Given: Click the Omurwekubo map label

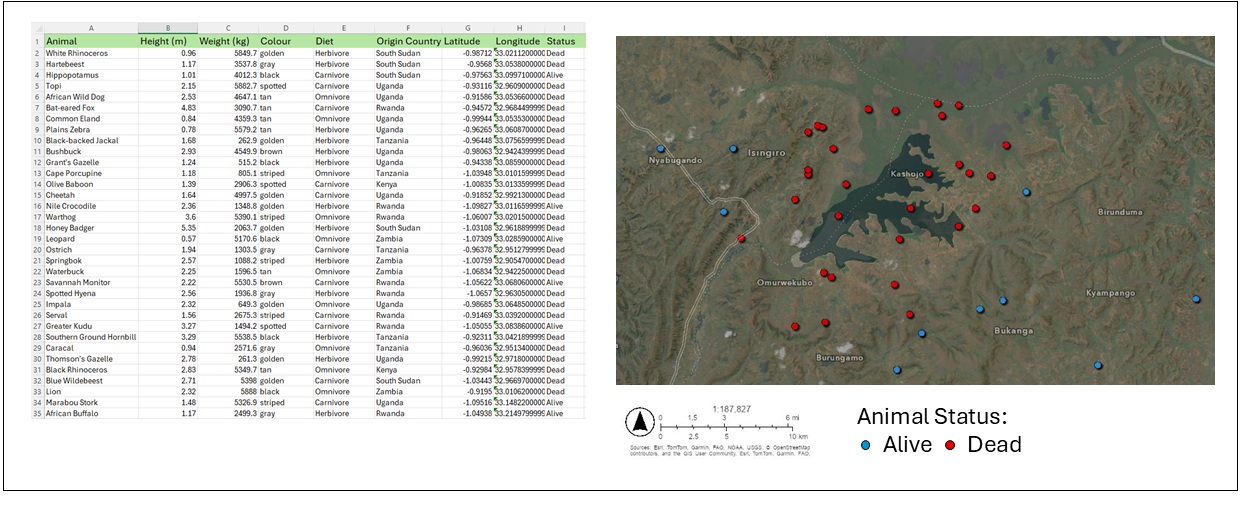Looking at the screenshot, I should (x=784, y=283).
